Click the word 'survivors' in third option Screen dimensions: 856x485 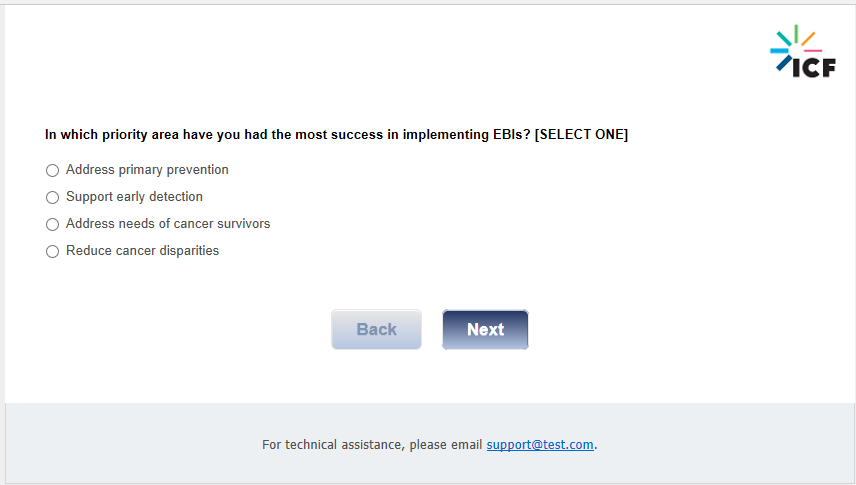tap(241, 224)
